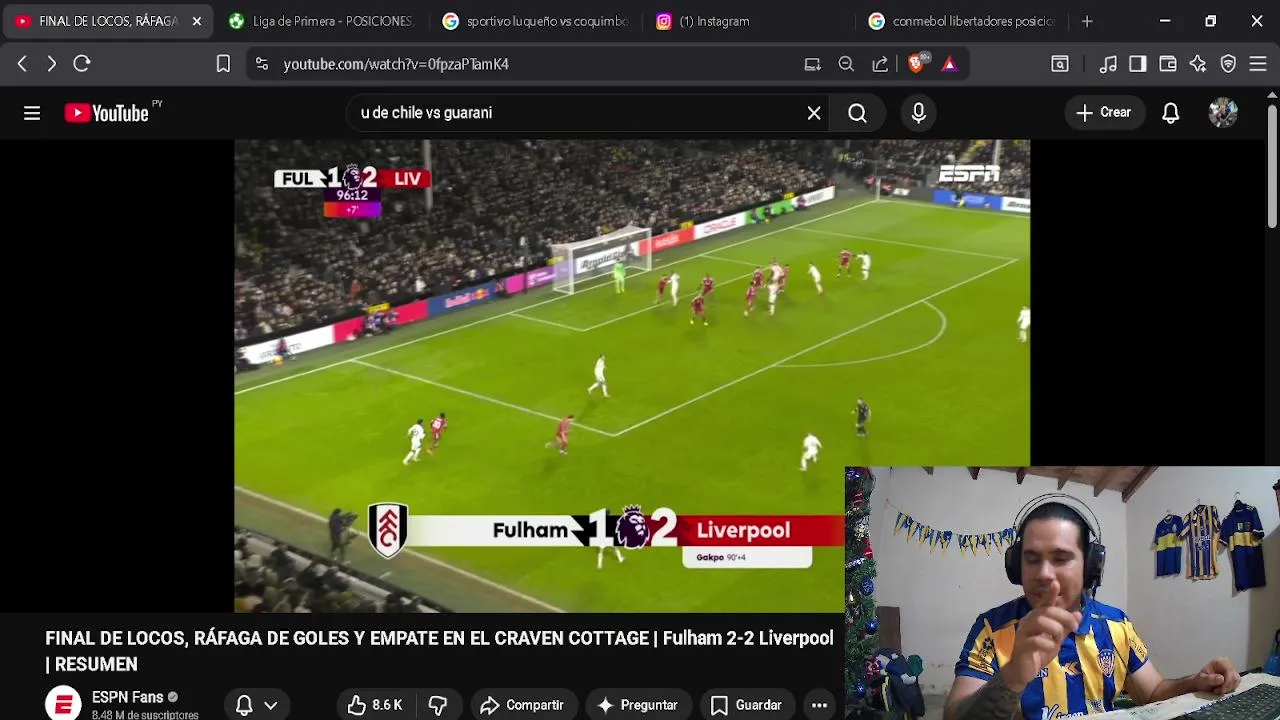Open the Brave Wallet icon
Image resolution: width=1280 pixels, height=720 pixels.
click(x=1168, y=64)
